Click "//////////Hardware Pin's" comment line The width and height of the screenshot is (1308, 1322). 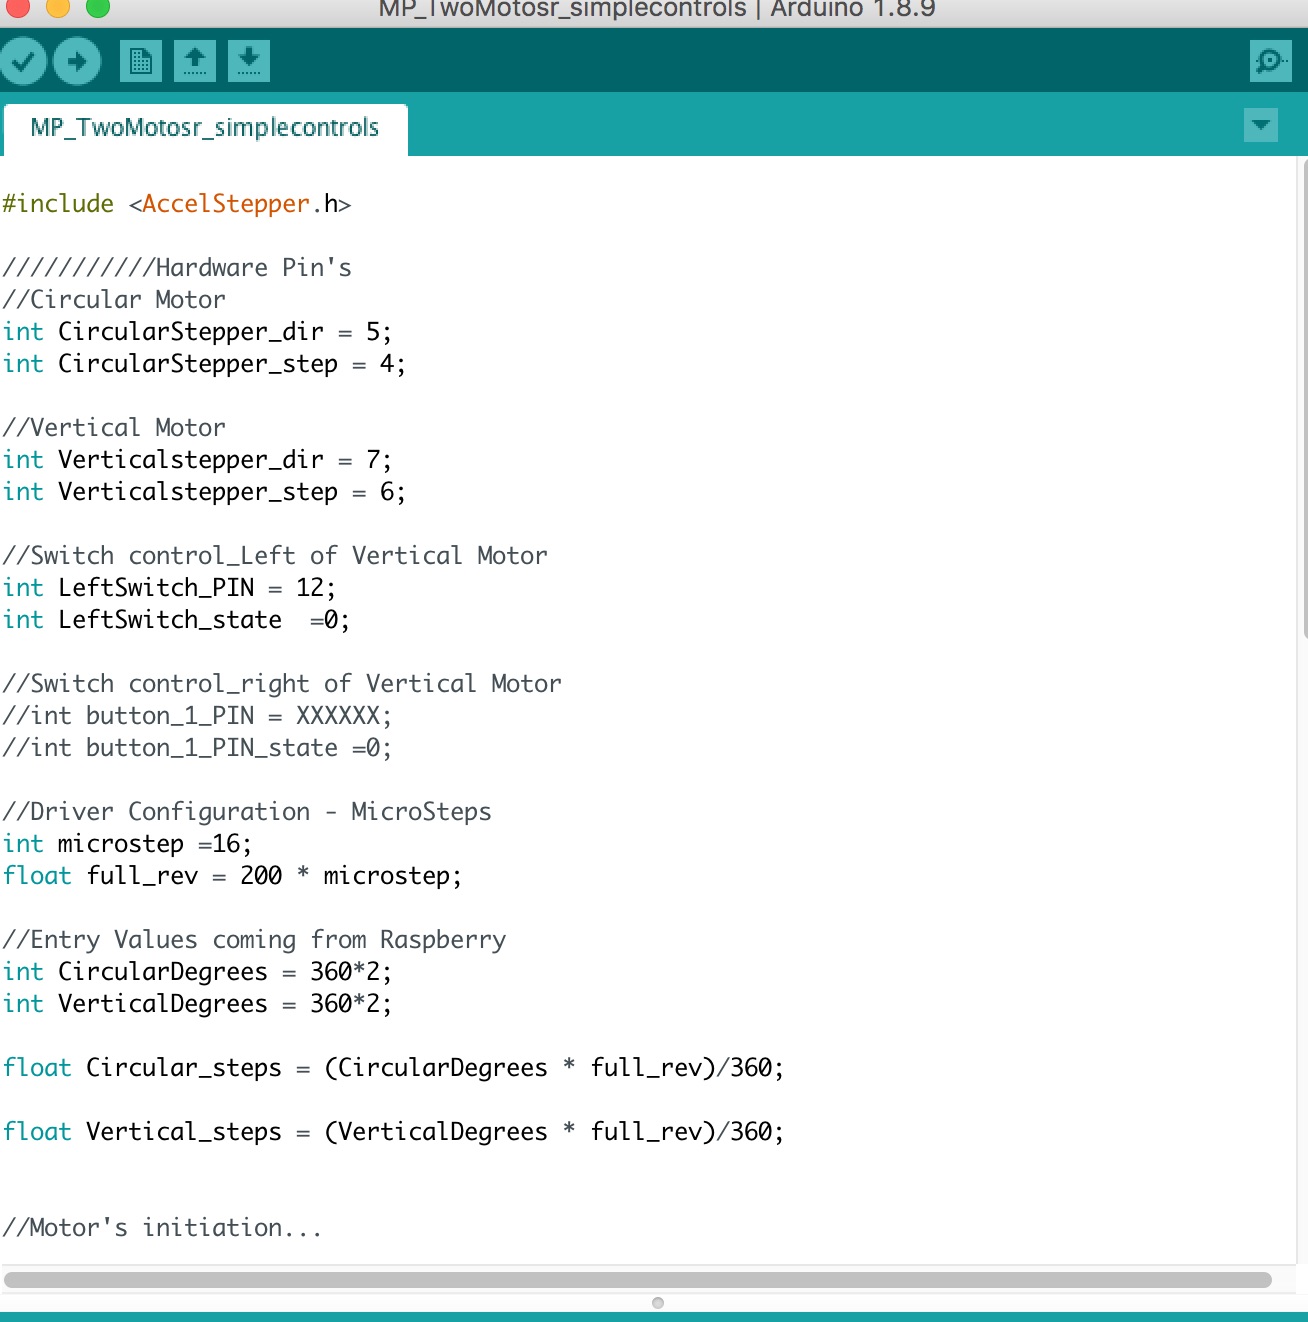pyautogui.click(x=177, y=268)
